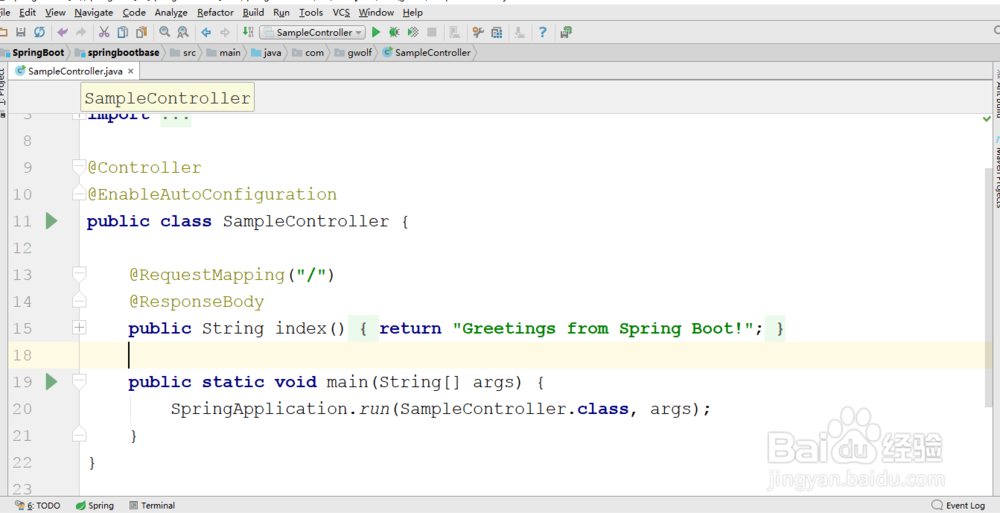The image size is (1000, 513).
Task: Open the Event Log
Action: pos(959,505)
